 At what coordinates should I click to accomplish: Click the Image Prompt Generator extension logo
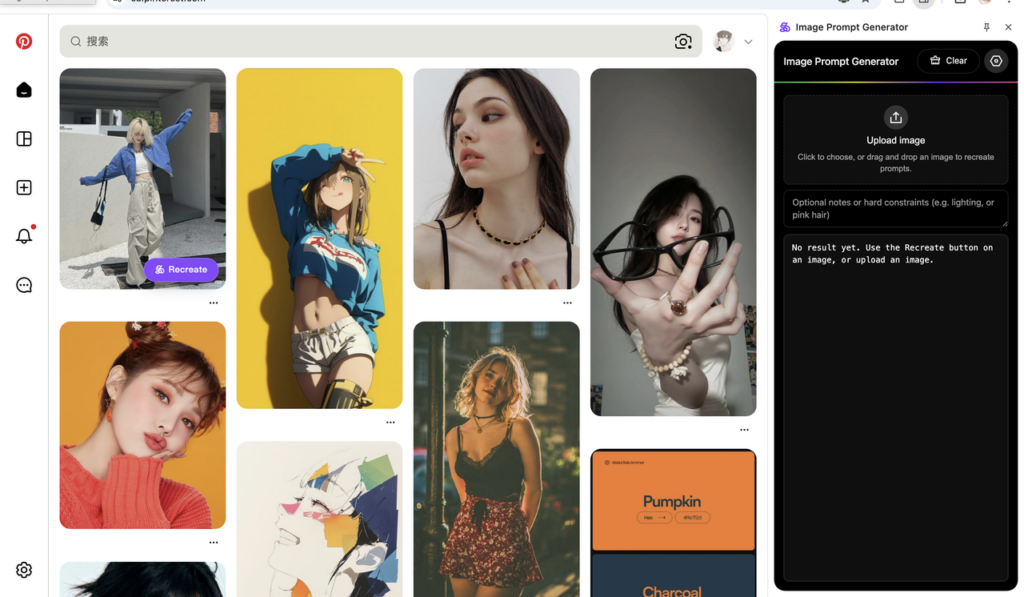click(785, 27)
